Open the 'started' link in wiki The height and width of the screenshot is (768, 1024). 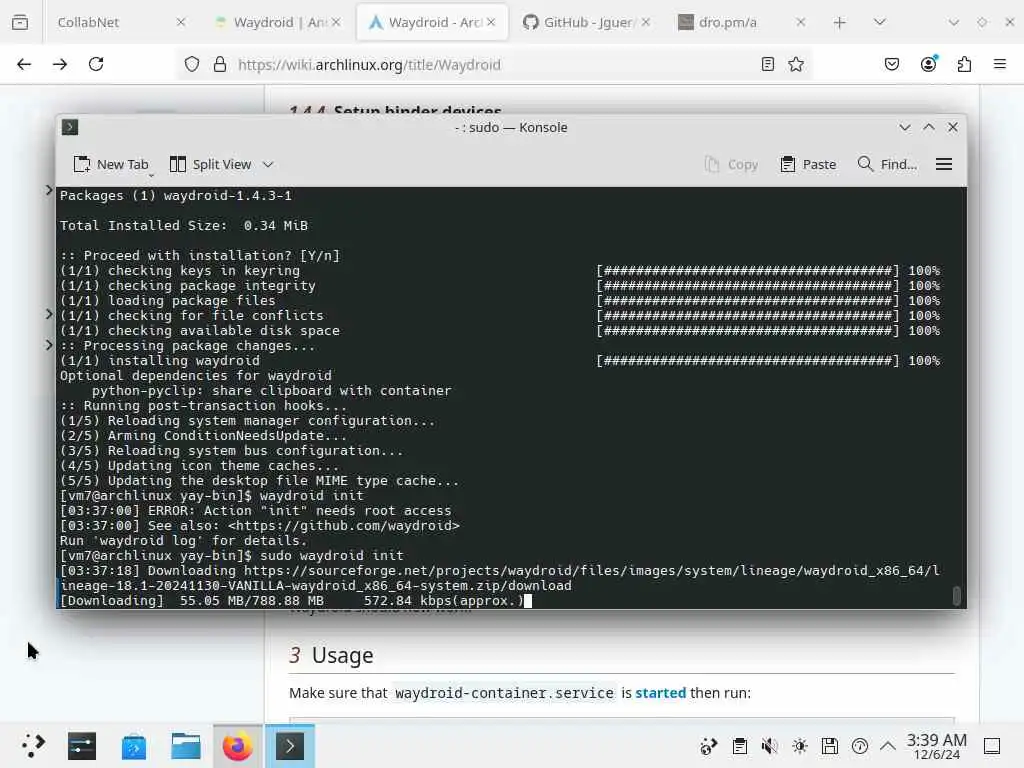[660, 693]
